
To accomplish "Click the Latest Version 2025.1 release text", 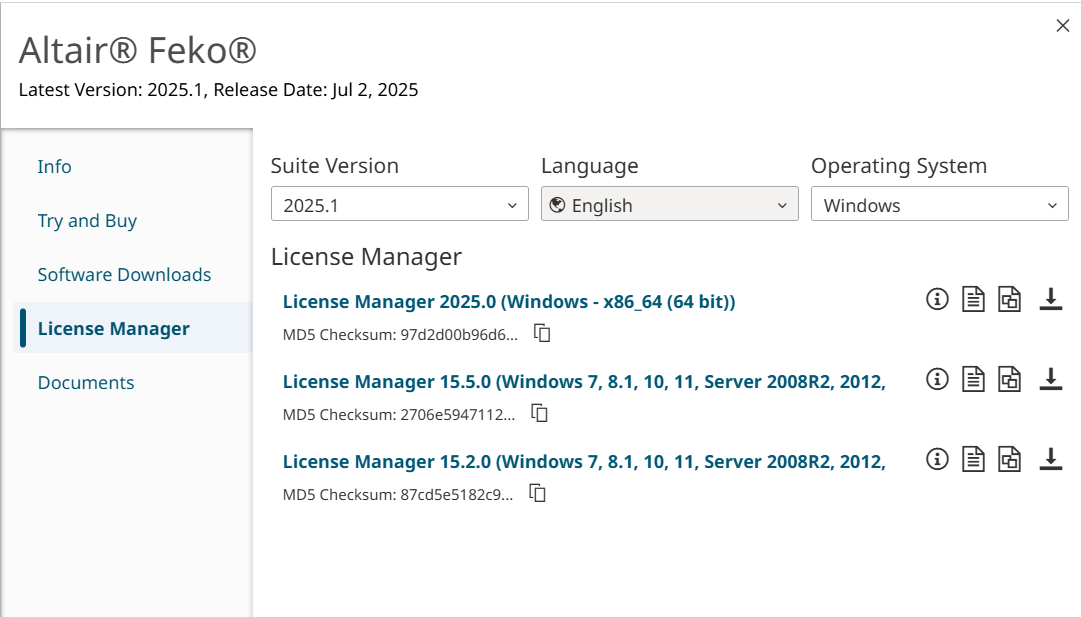I will (218, 90).
